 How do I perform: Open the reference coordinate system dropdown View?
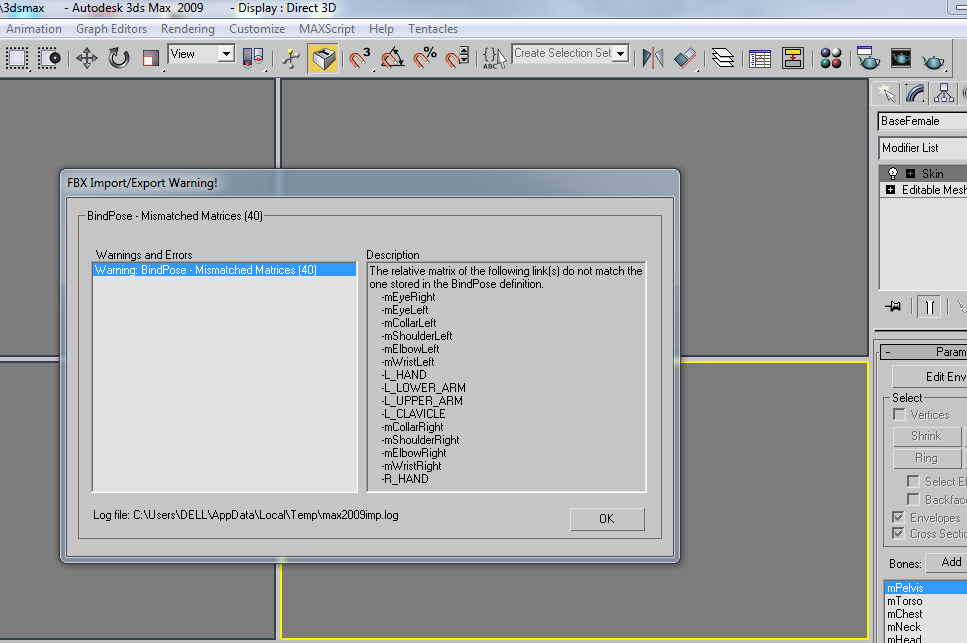coord(202,54)
